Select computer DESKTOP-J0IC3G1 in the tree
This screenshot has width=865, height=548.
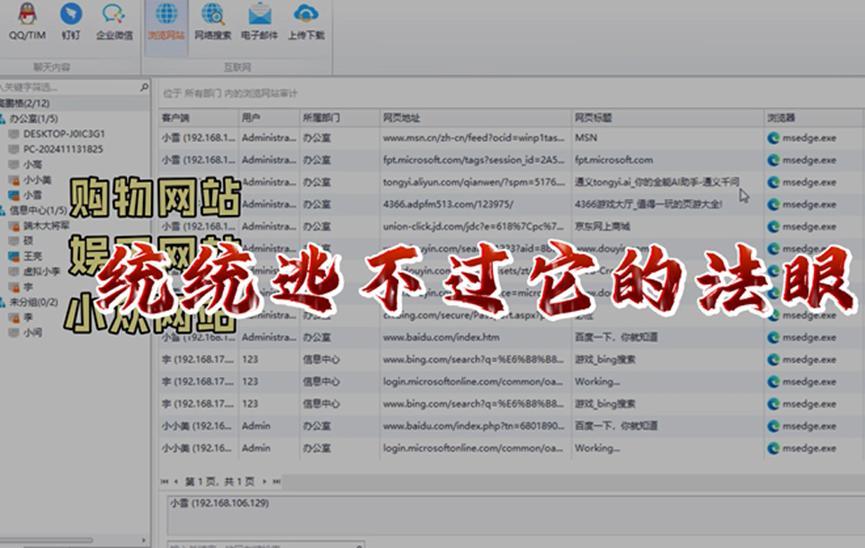point(64,134)
